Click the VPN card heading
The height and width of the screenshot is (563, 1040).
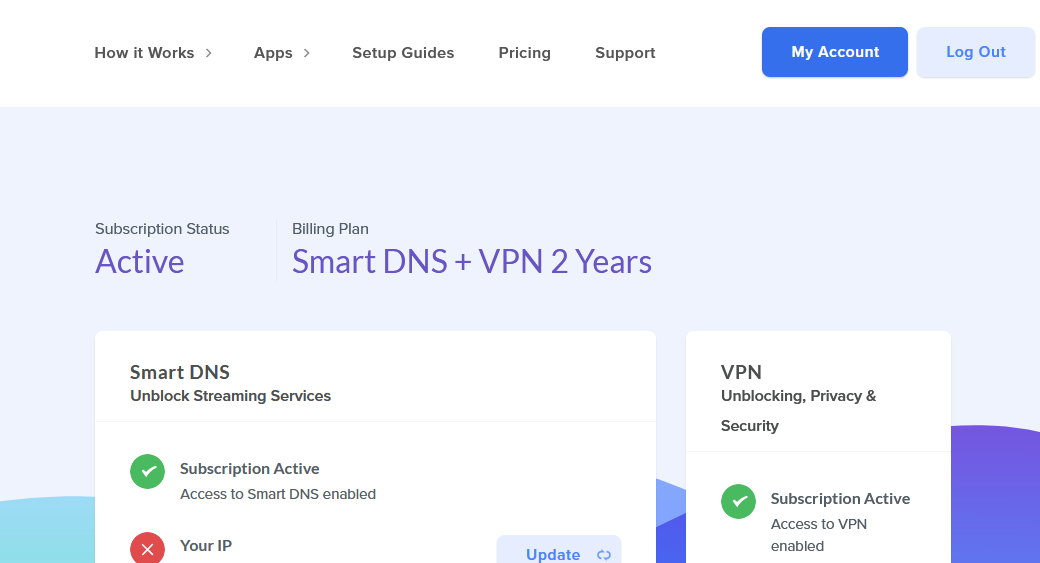pos(741,372)
